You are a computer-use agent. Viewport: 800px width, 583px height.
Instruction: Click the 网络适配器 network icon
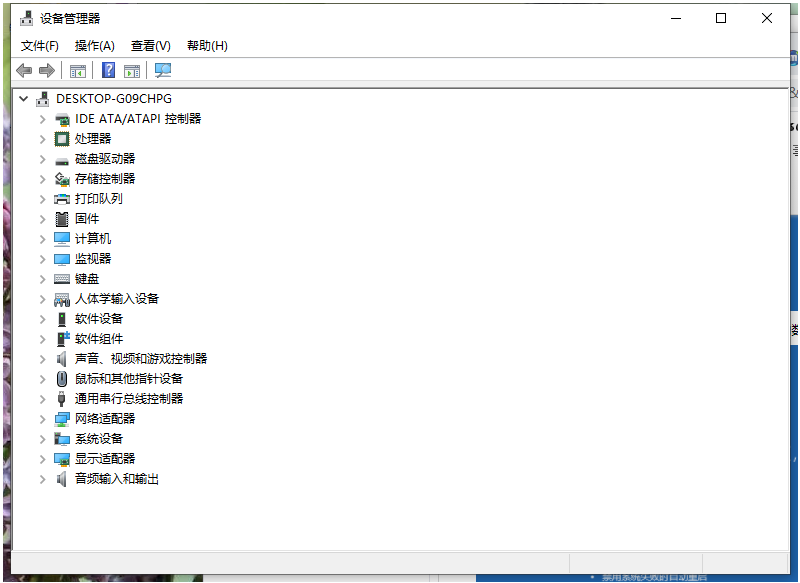click(x=62, y=419)
